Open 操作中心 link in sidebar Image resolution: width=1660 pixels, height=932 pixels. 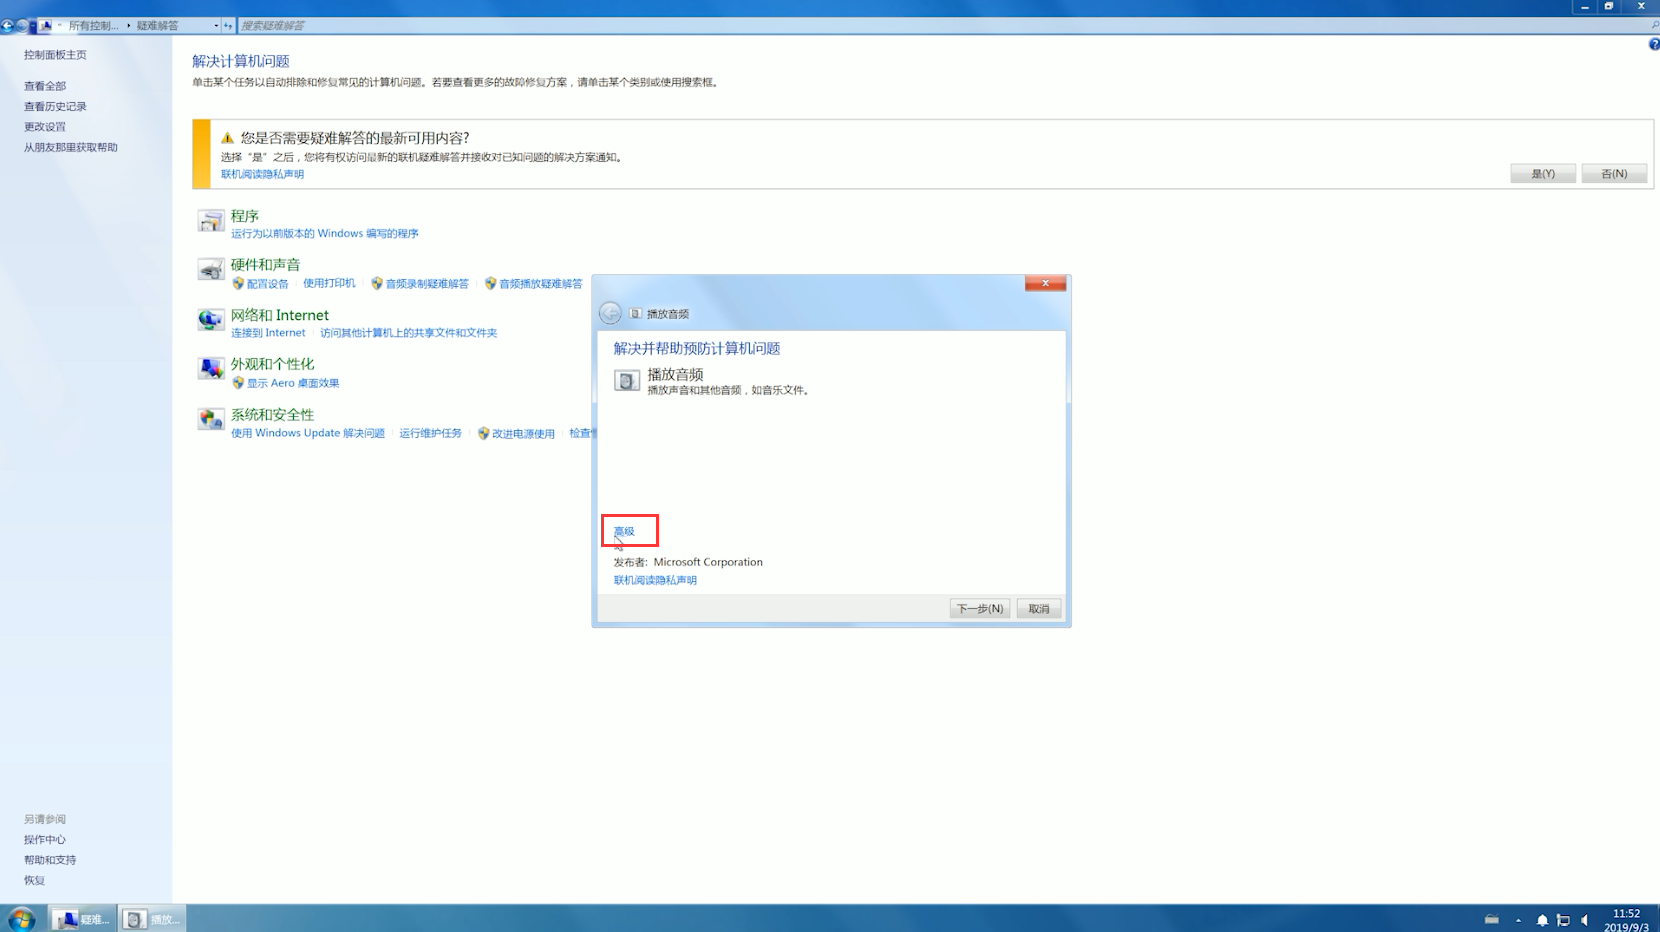coord(45,840)
